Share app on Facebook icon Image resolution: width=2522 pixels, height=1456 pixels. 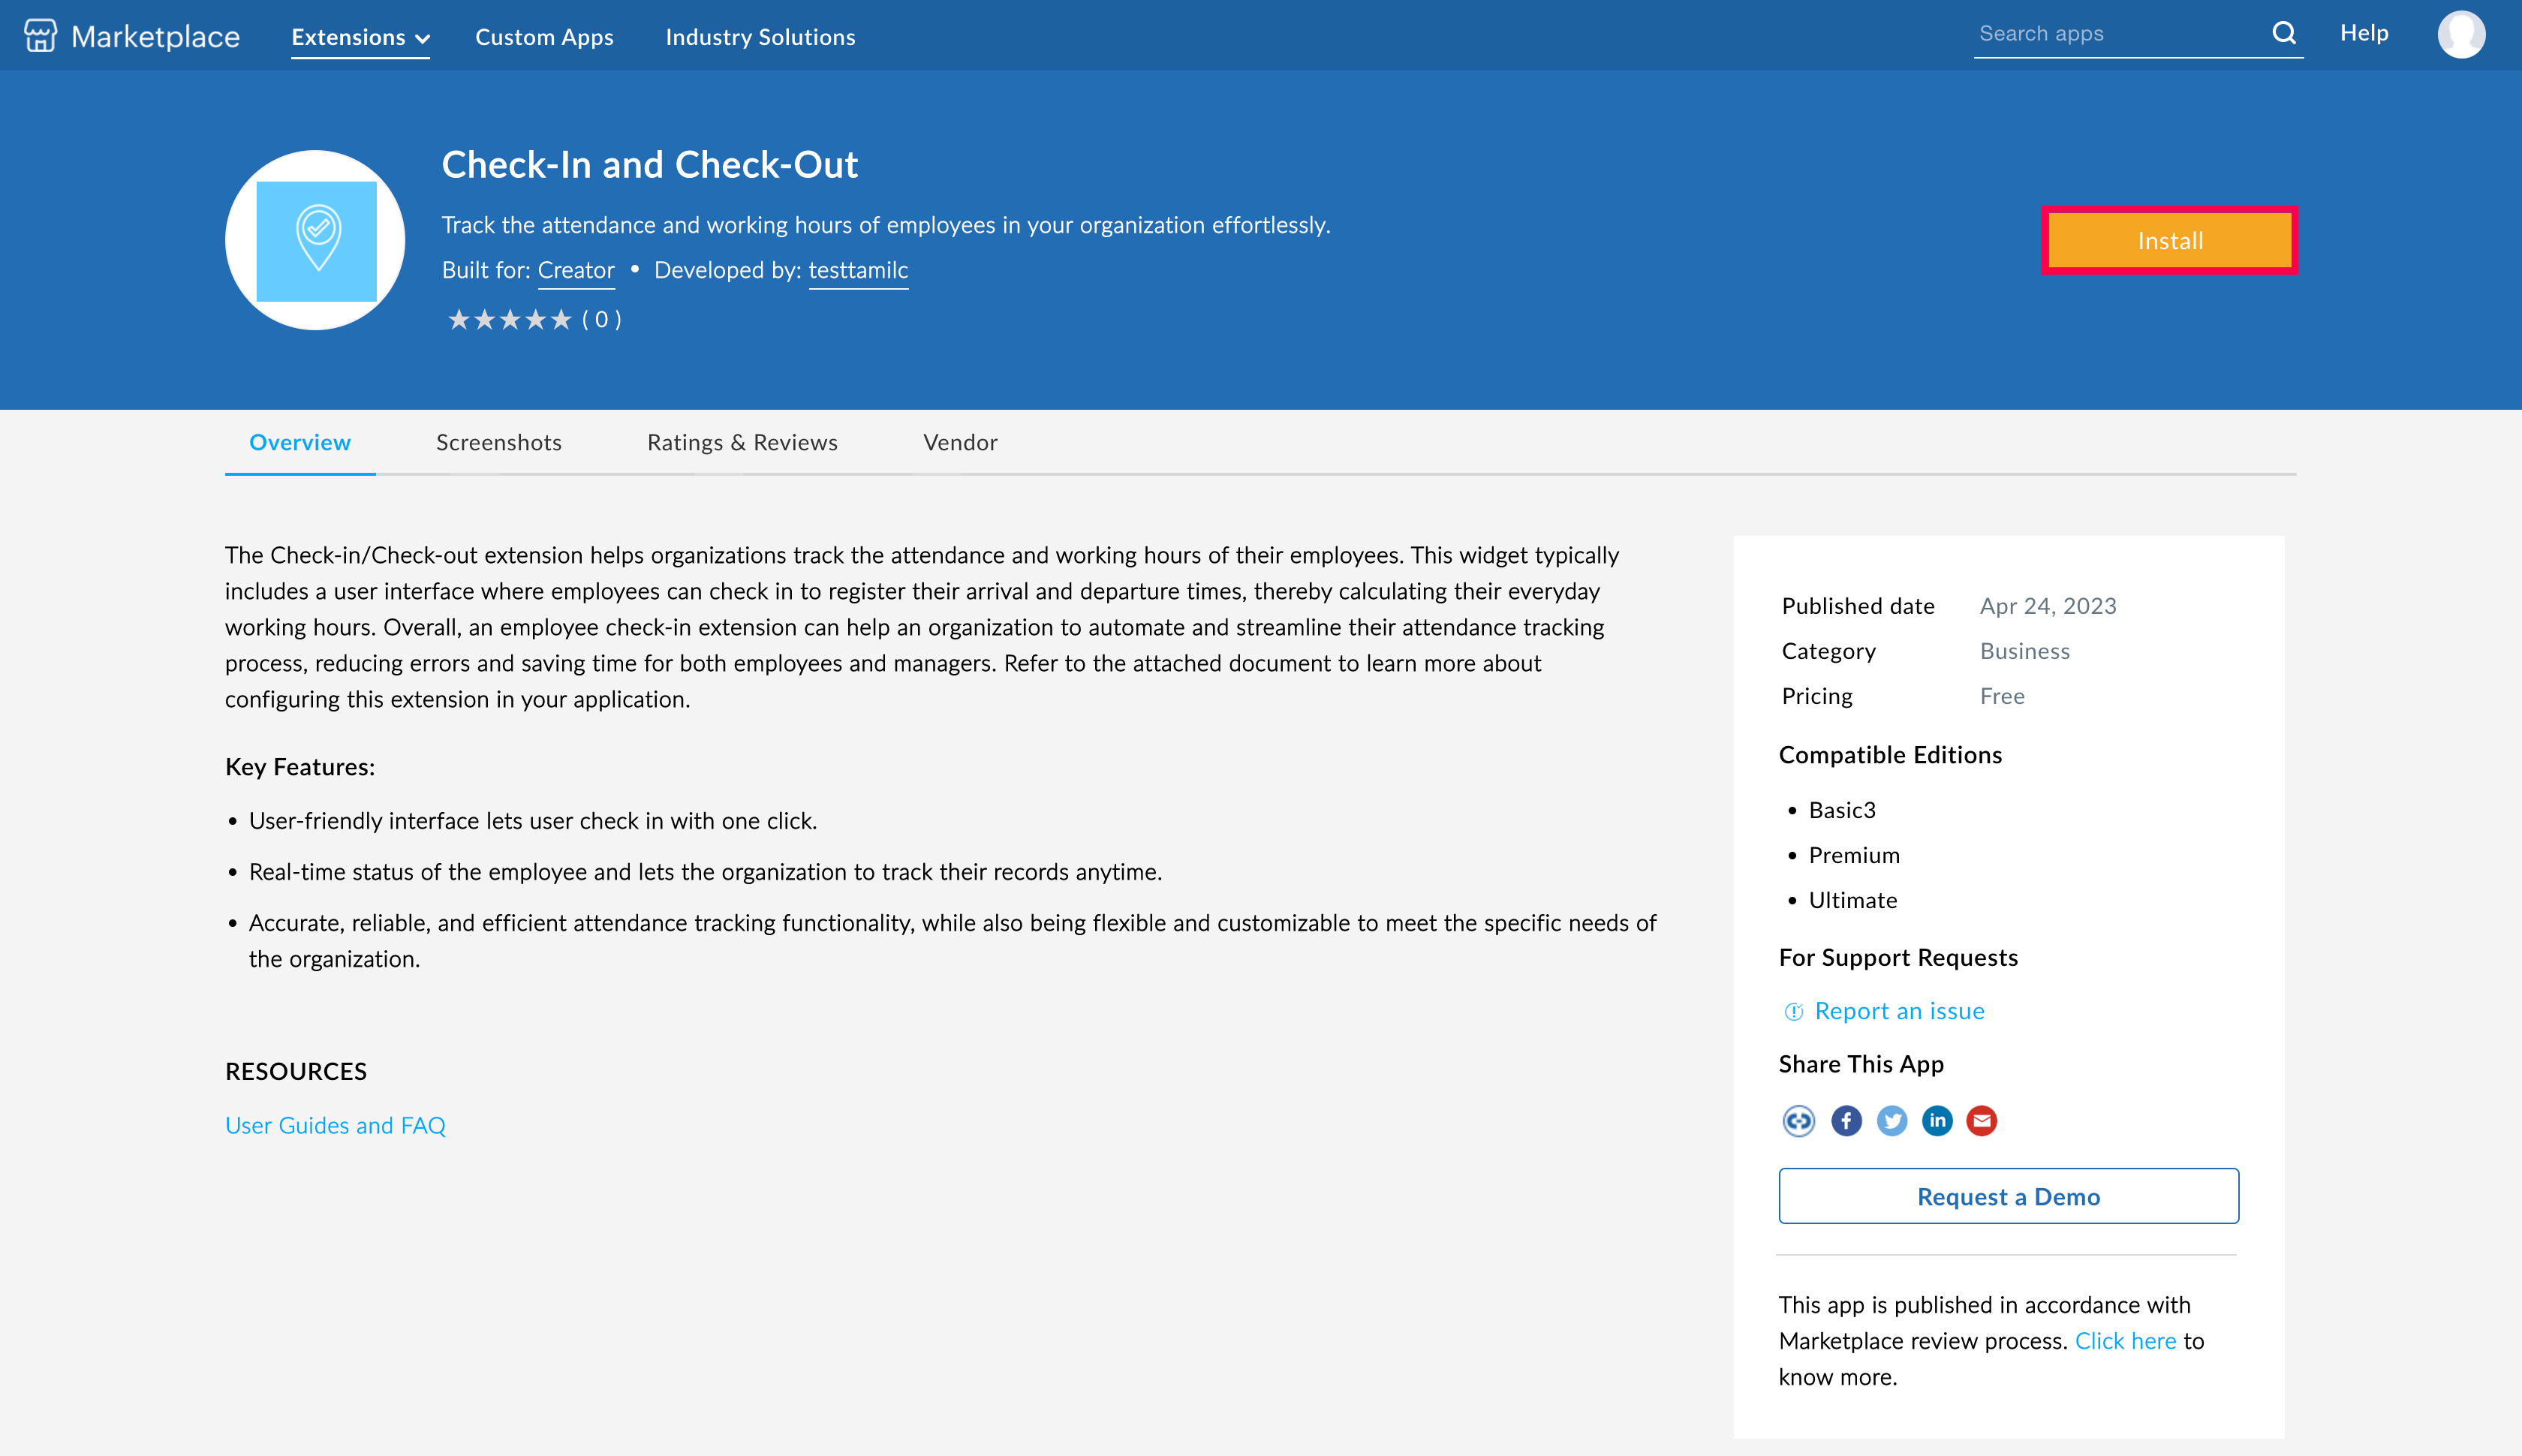tap(1846, 1121)
